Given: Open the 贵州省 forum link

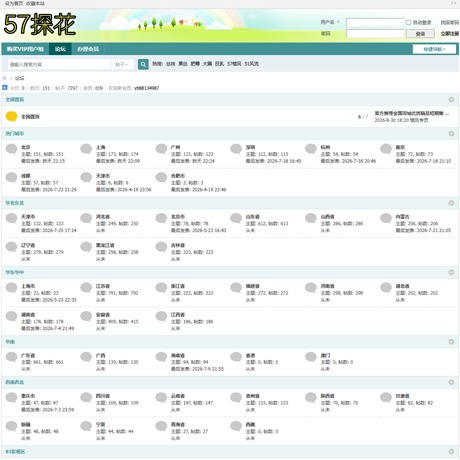Looking at the screenshot, I should (x=253, y=396).
